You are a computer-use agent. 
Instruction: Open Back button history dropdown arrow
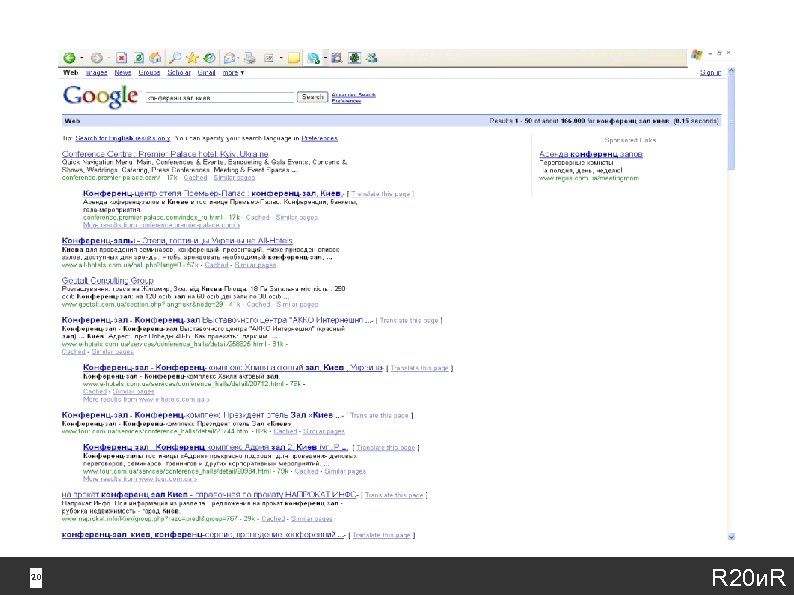[81, 59]
